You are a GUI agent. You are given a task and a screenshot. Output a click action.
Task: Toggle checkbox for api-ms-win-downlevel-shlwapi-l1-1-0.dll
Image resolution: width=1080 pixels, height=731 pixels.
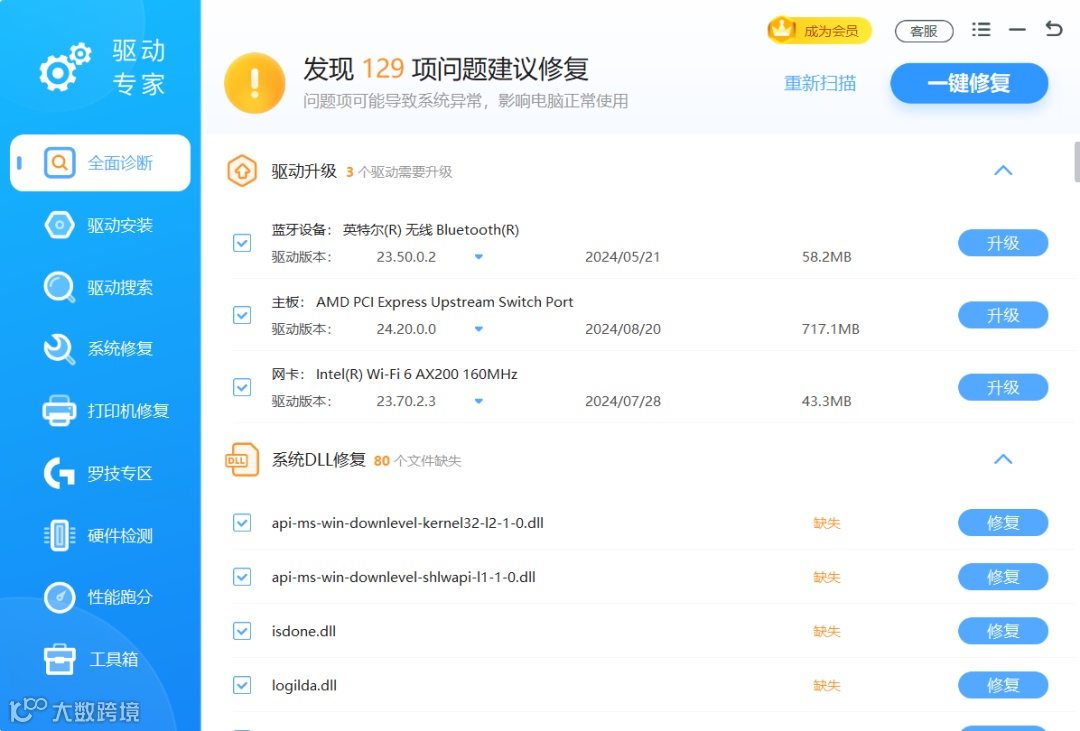coord(242,577)
